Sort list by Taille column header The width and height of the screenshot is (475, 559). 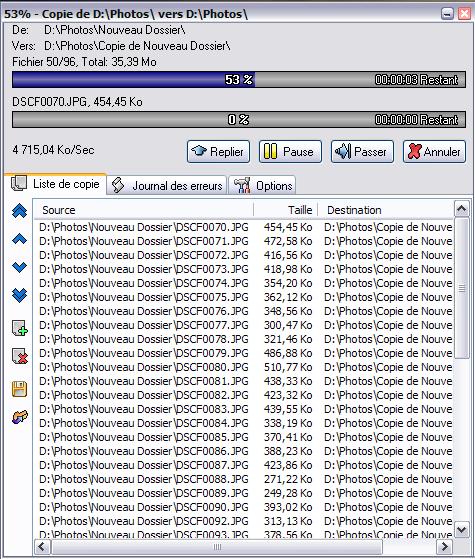pos(286,210)
